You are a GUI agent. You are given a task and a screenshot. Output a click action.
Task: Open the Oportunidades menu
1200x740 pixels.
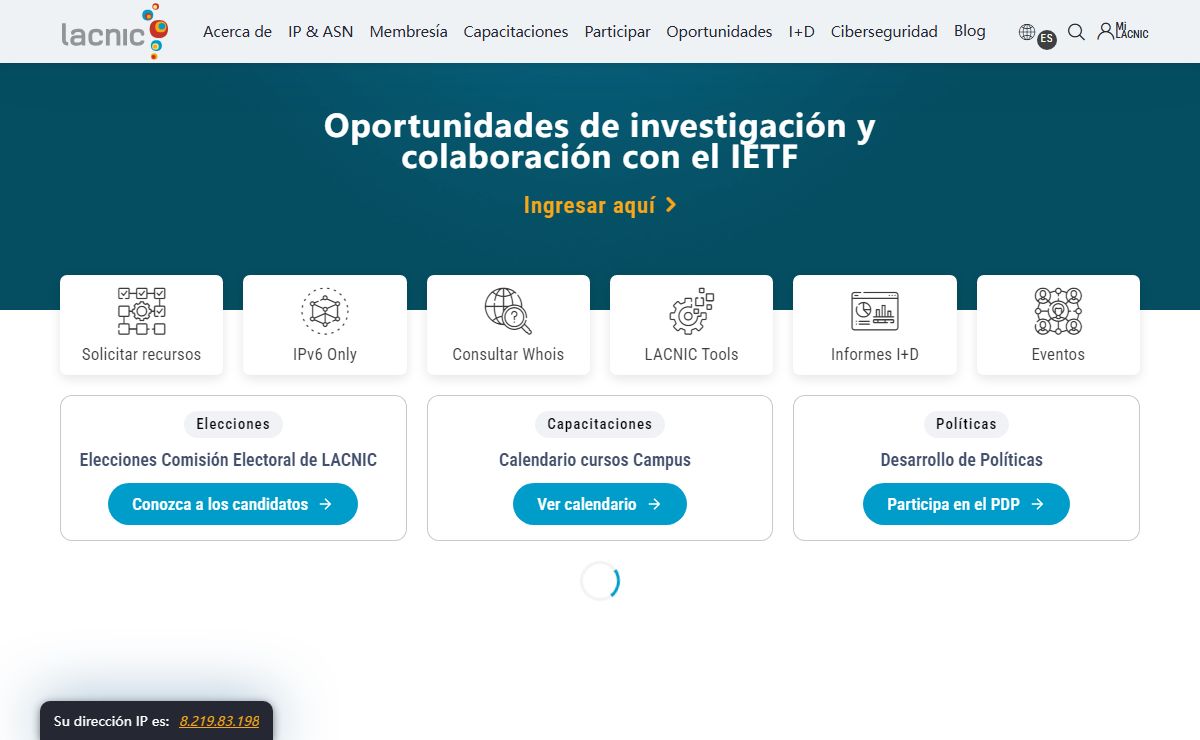[x=719, y=32]
